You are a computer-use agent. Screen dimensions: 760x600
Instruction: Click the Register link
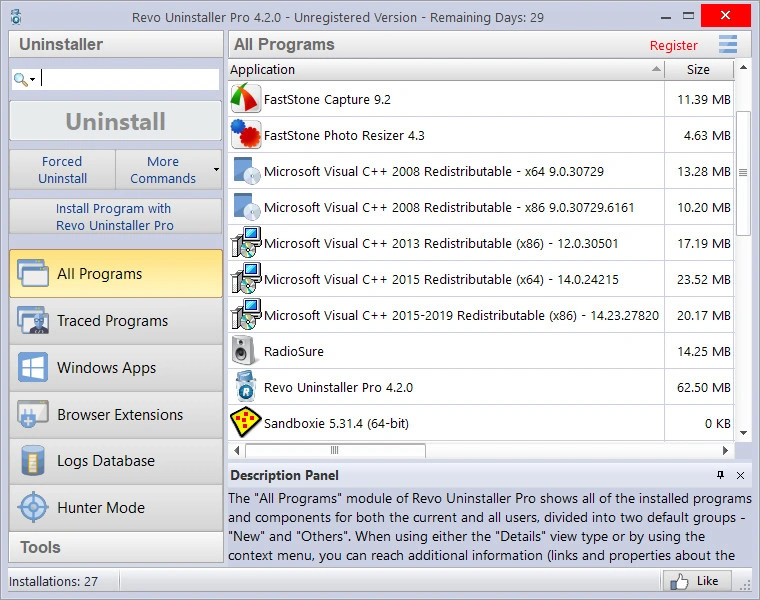coord(673,45)
